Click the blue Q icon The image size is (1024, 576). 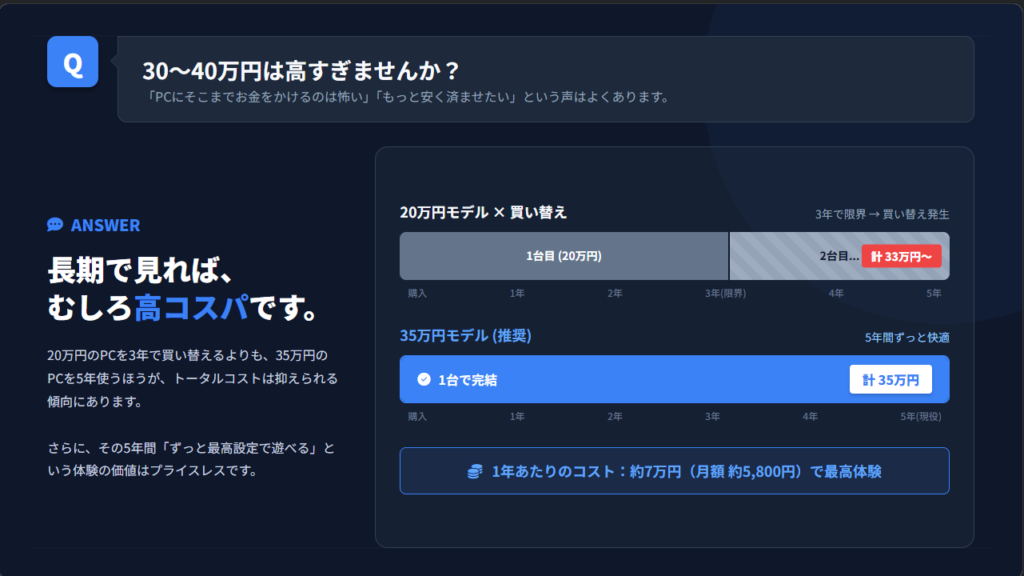coord(72,62)
